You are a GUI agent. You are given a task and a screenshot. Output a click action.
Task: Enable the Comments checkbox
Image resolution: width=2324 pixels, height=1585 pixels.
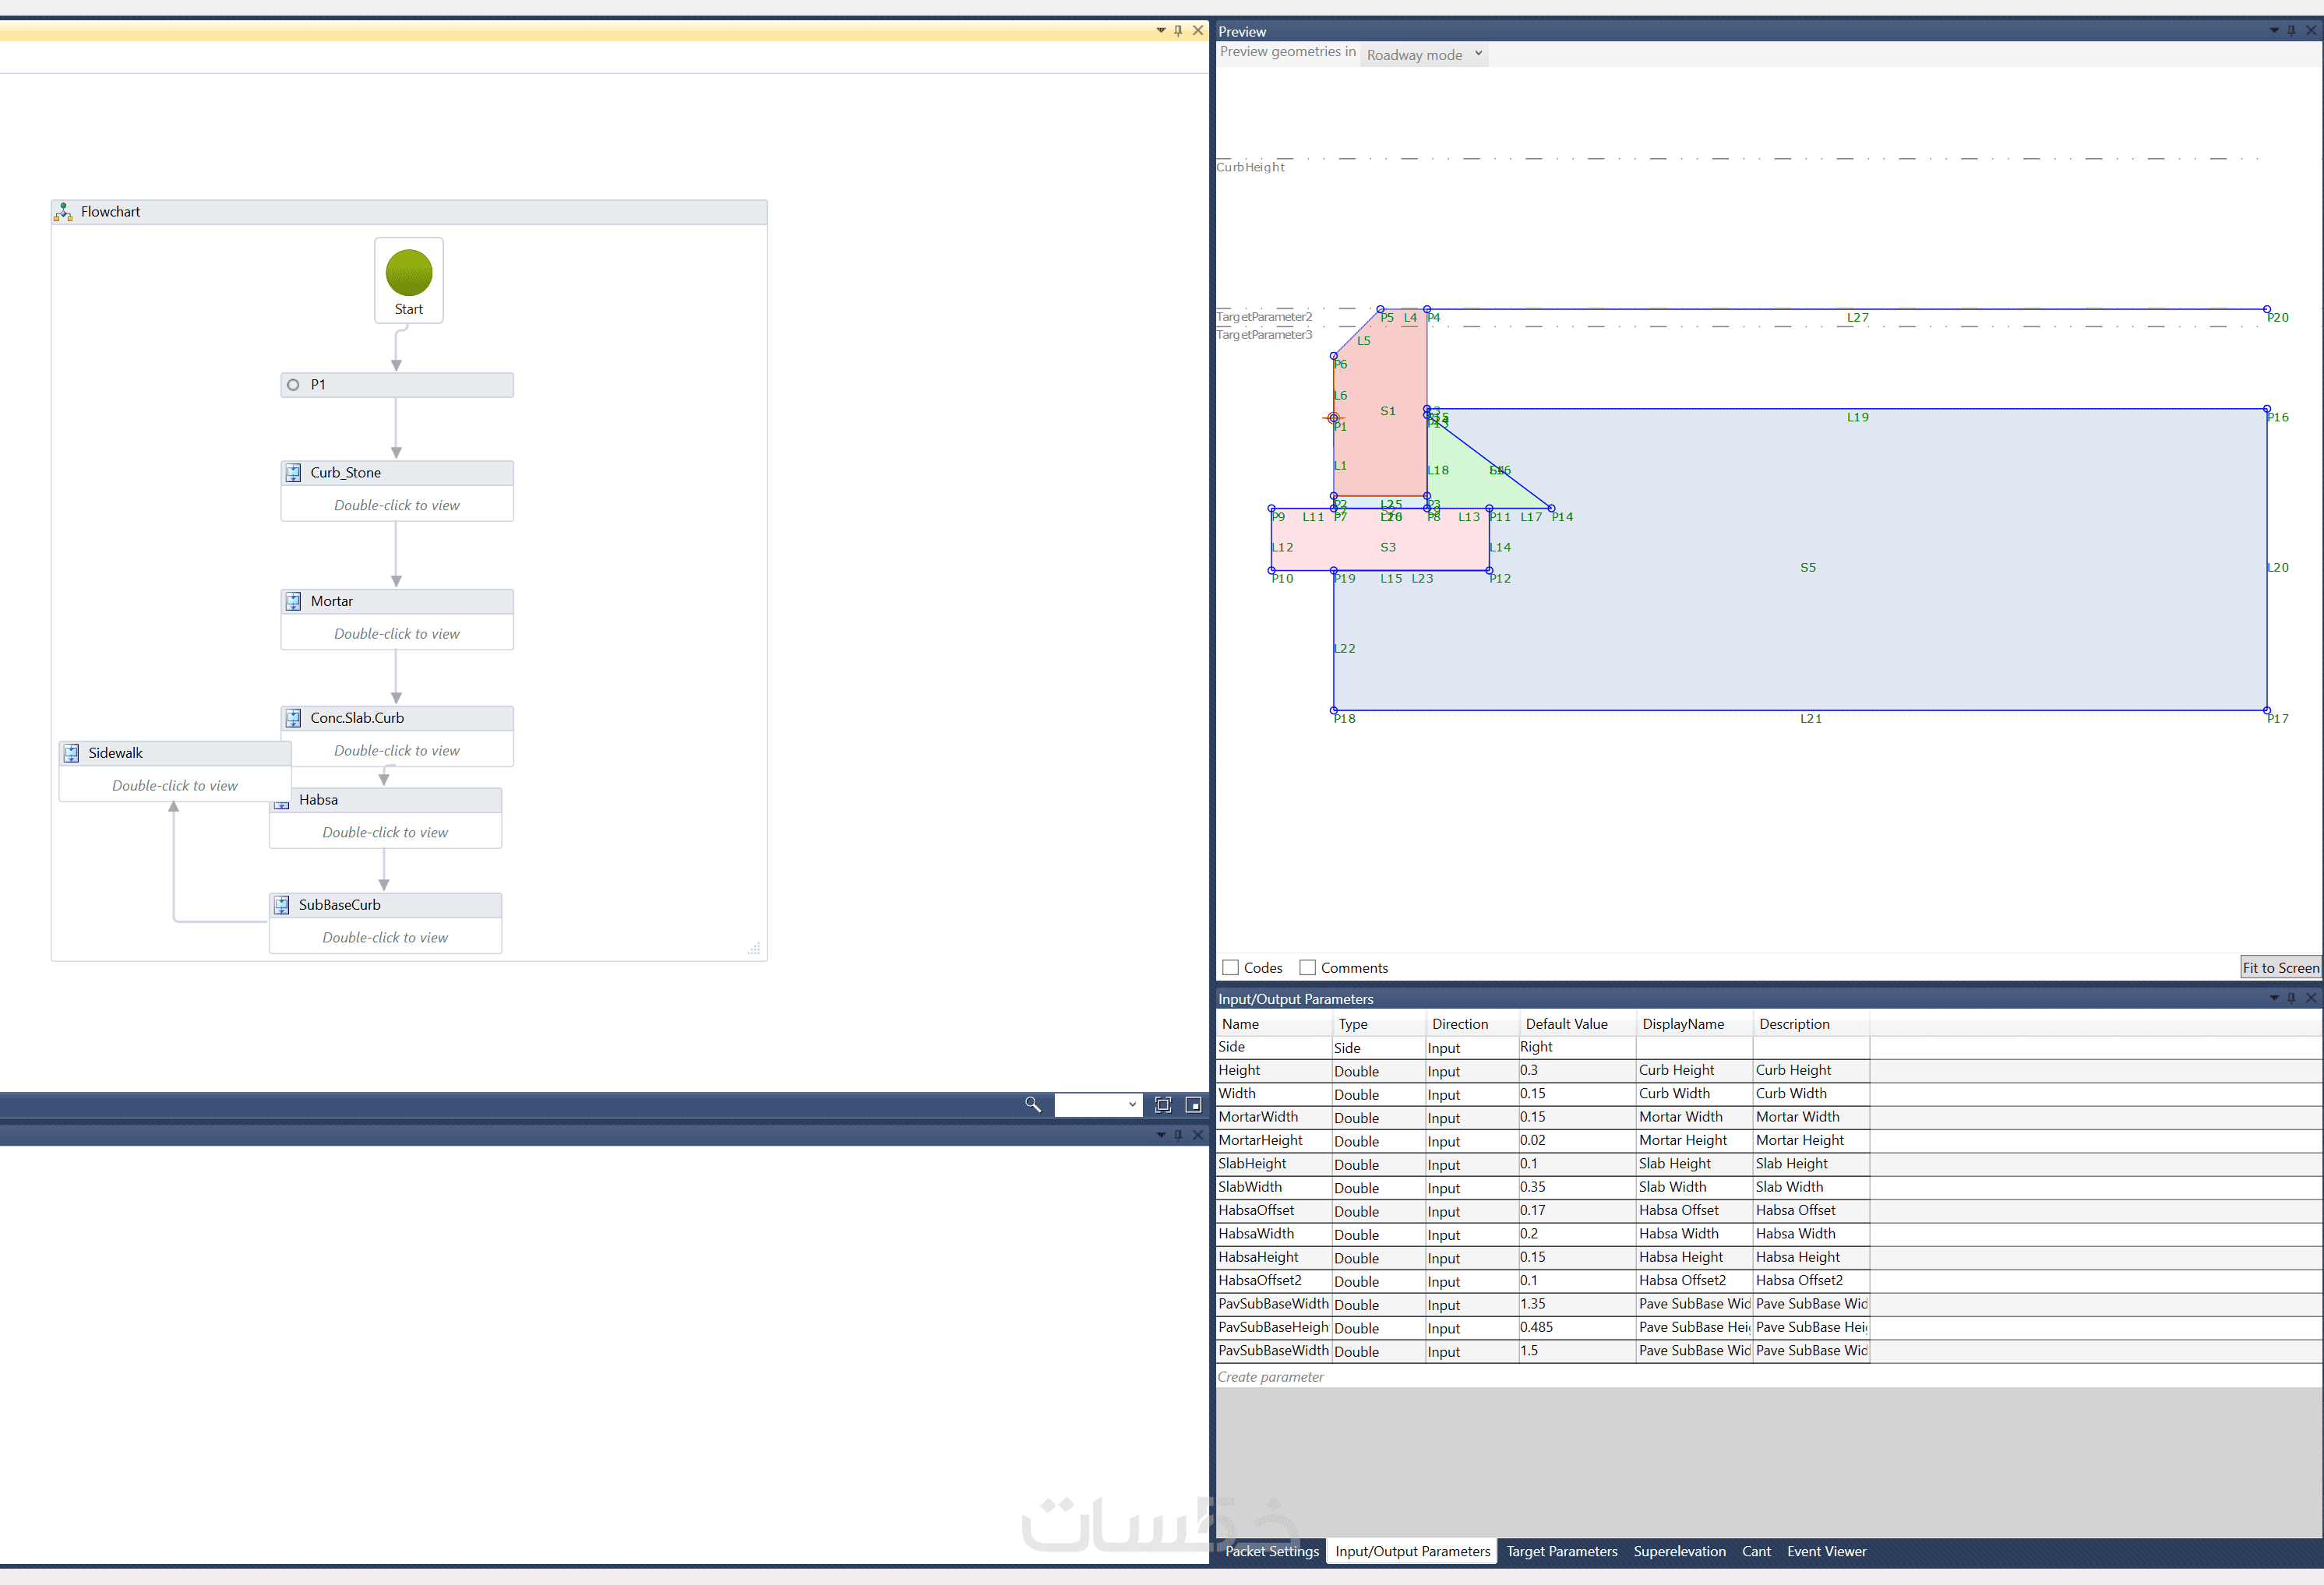pyautogui.click(x=1307, y=967)
